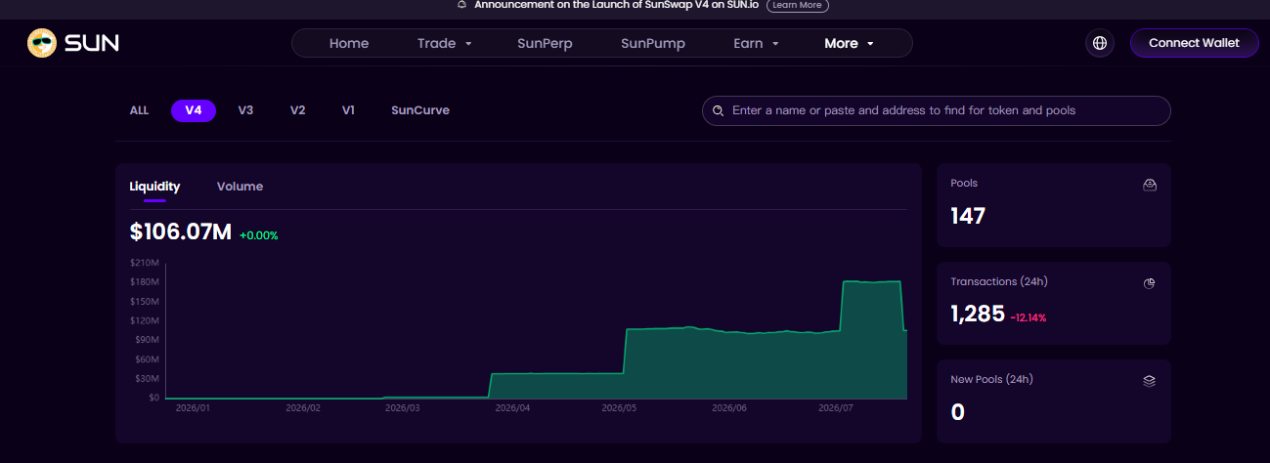Expand the Earn dropdown menu

pyautogui.click(x=756, y=43)
